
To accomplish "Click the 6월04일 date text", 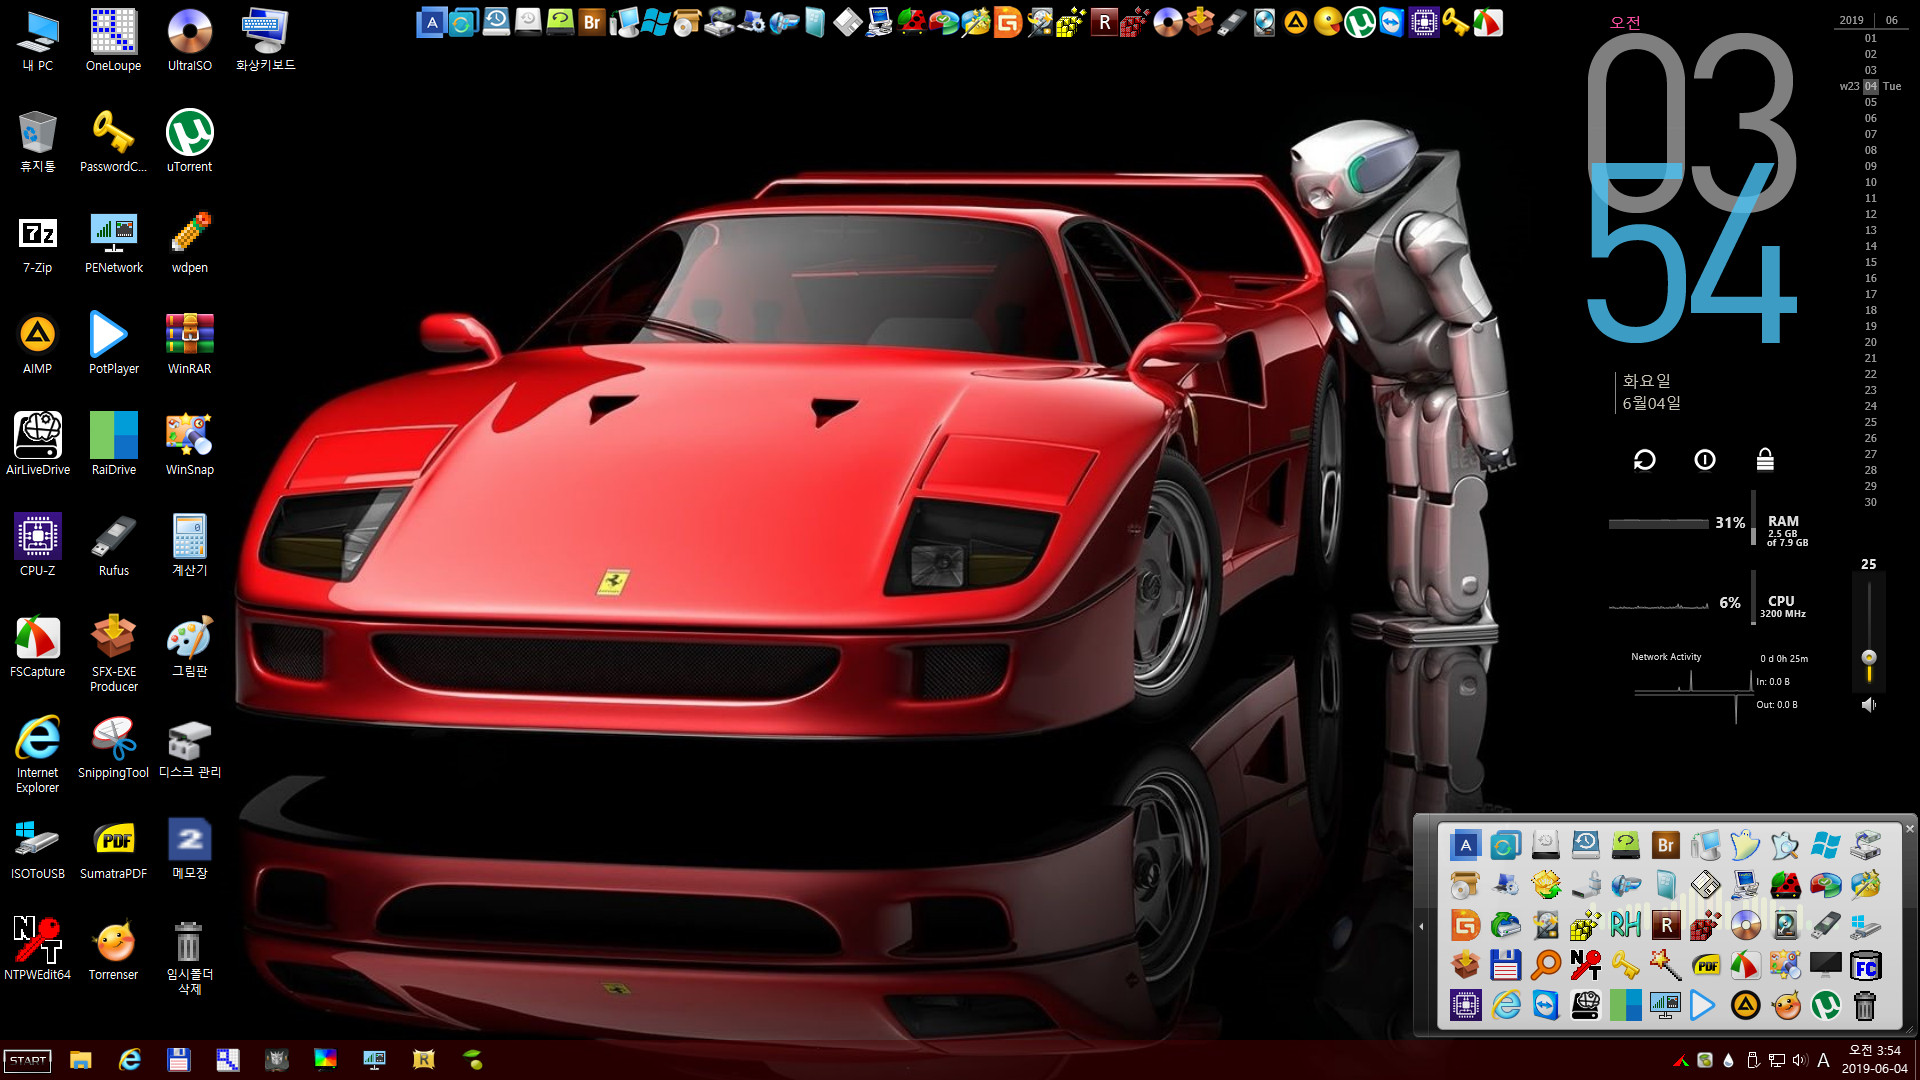I will tap(1651, 403).
